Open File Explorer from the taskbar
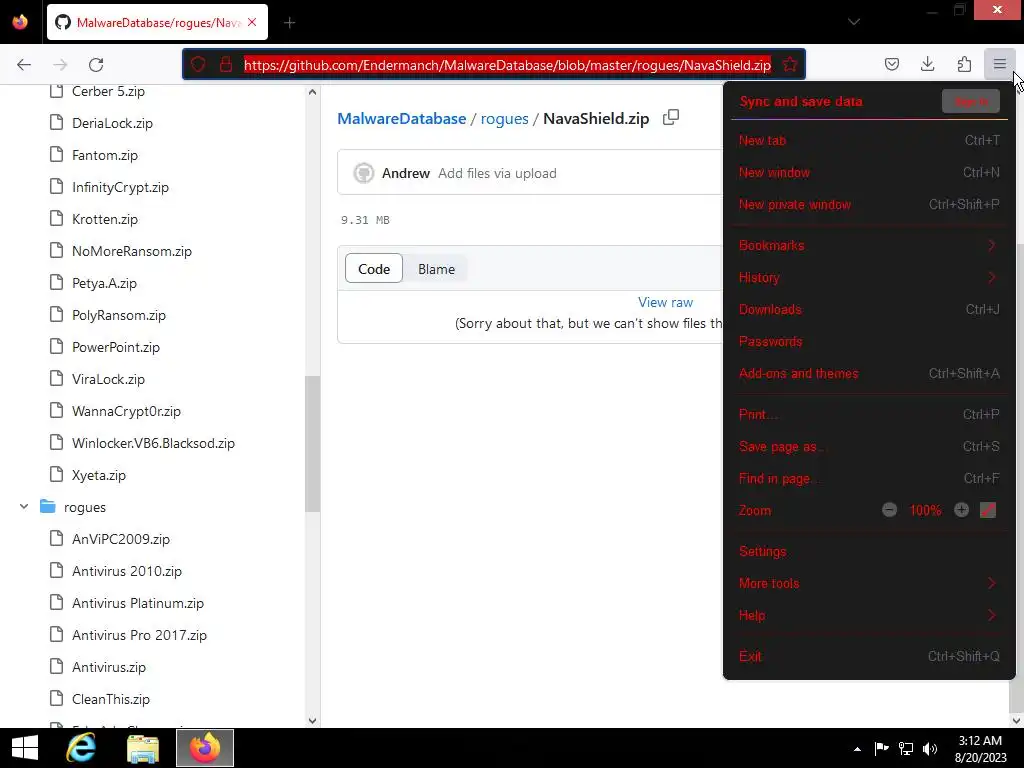Screen dimensions: 1024x768 tap(142, 748)
